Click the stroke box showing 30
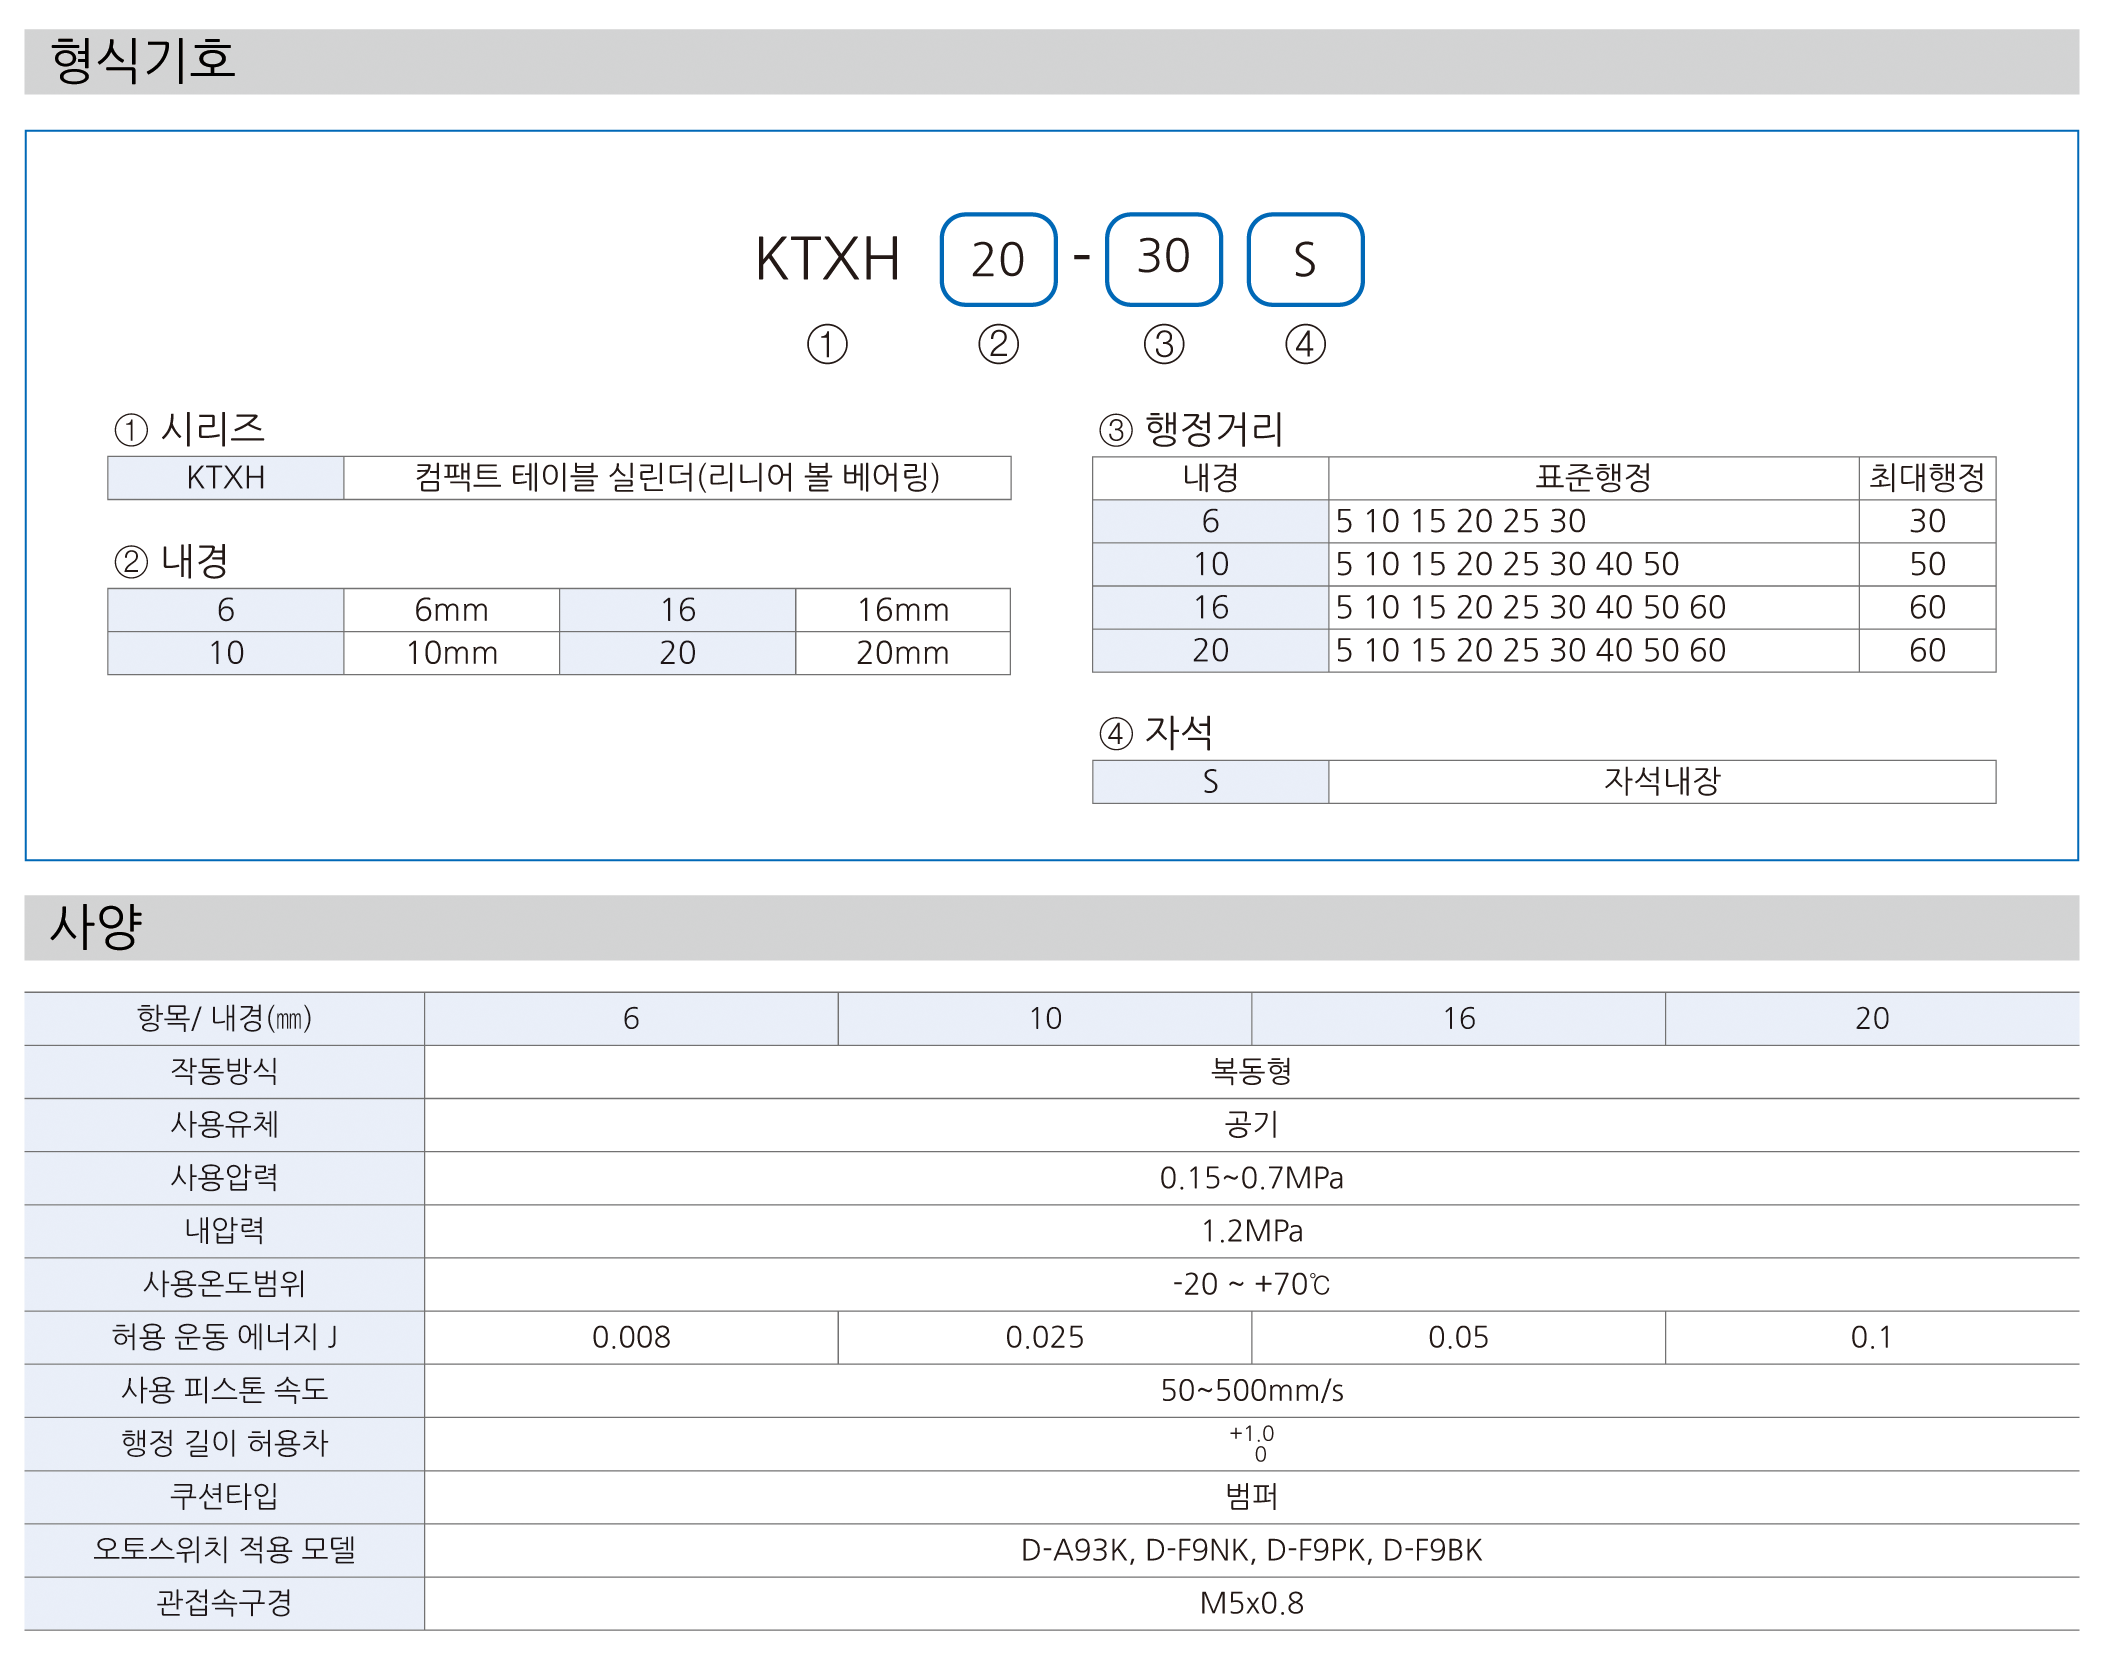Image resolution: width=2104 pixels, height=1672 pixels. [x=1163, y=258]
